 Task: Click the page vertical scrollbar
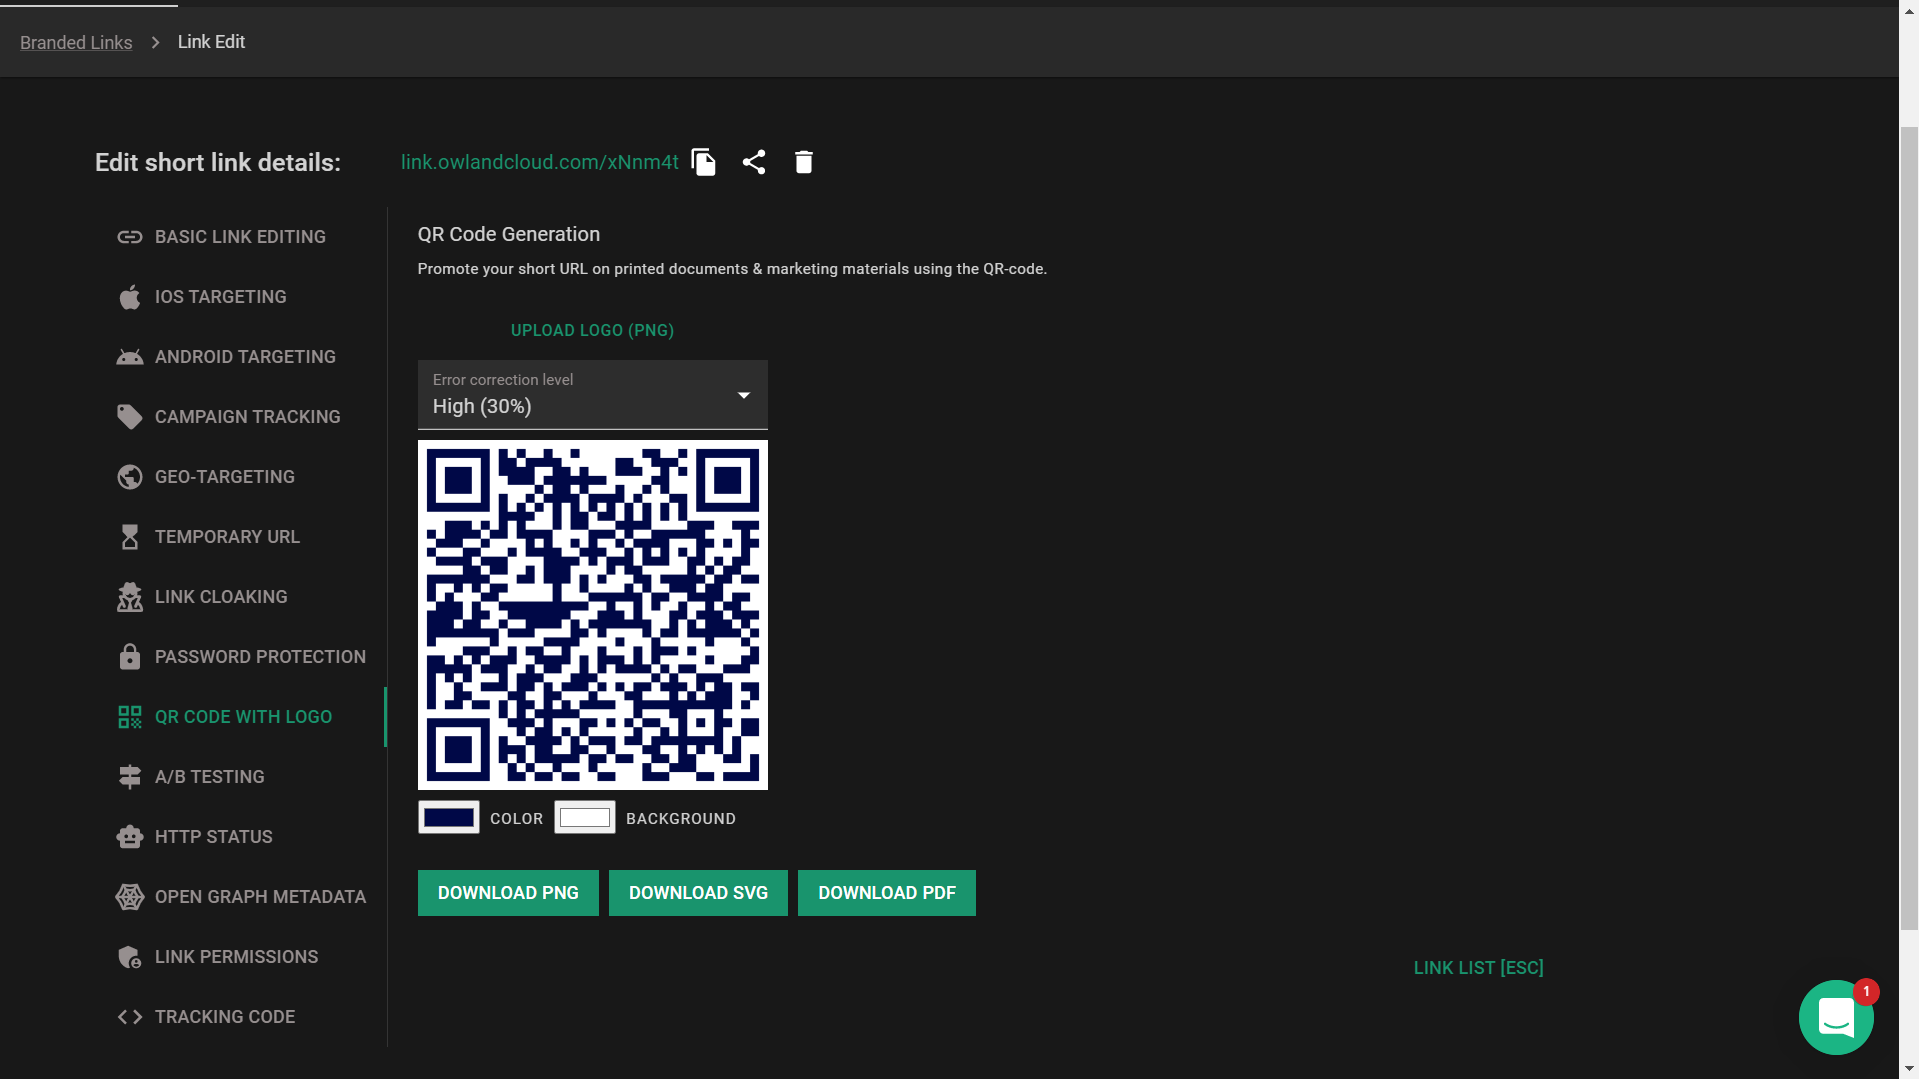pos(1909,530)
